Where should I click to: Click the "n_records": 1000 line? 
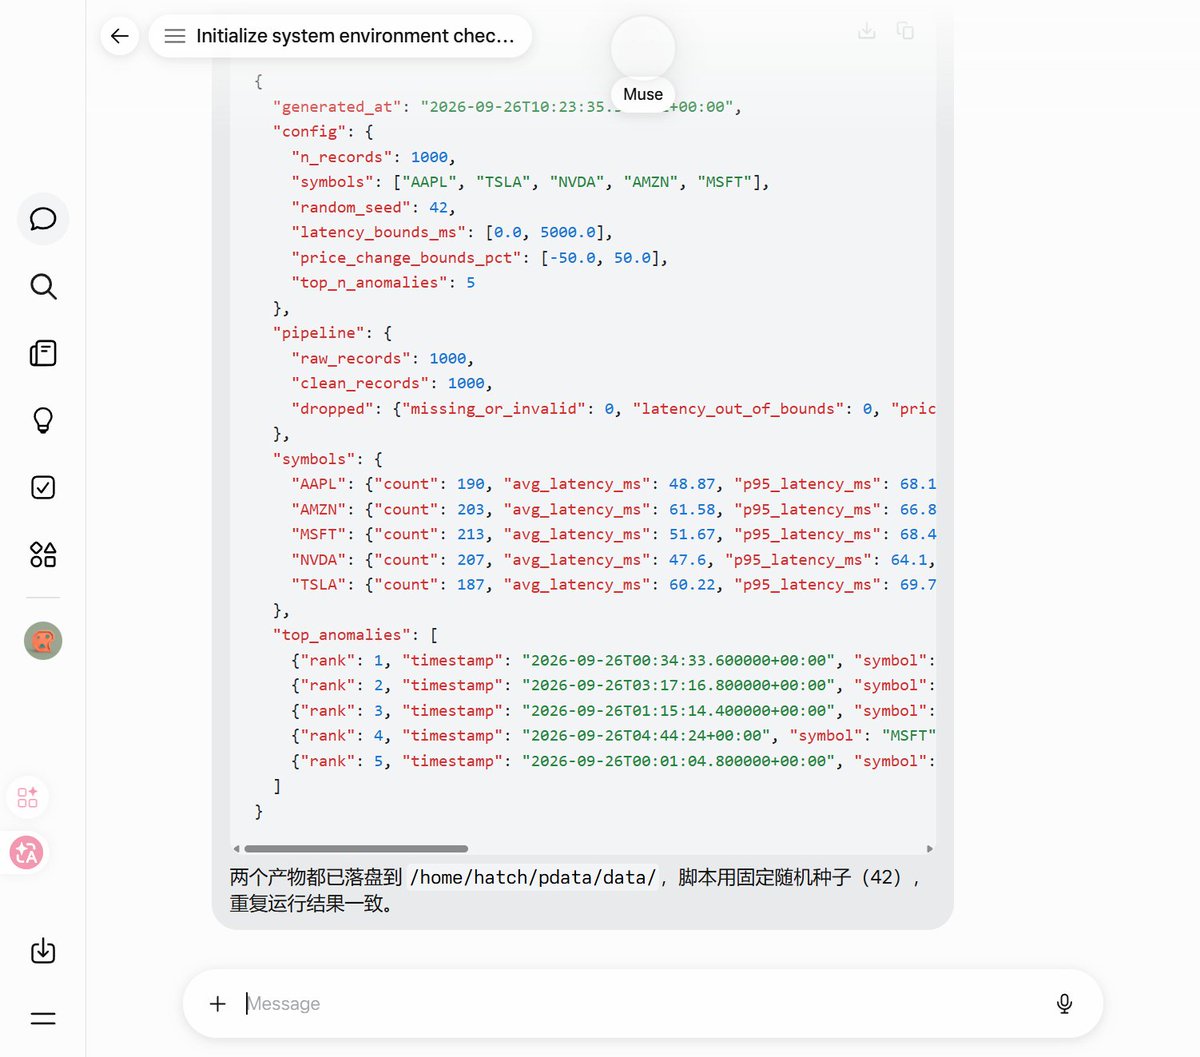tap(374, 157)
